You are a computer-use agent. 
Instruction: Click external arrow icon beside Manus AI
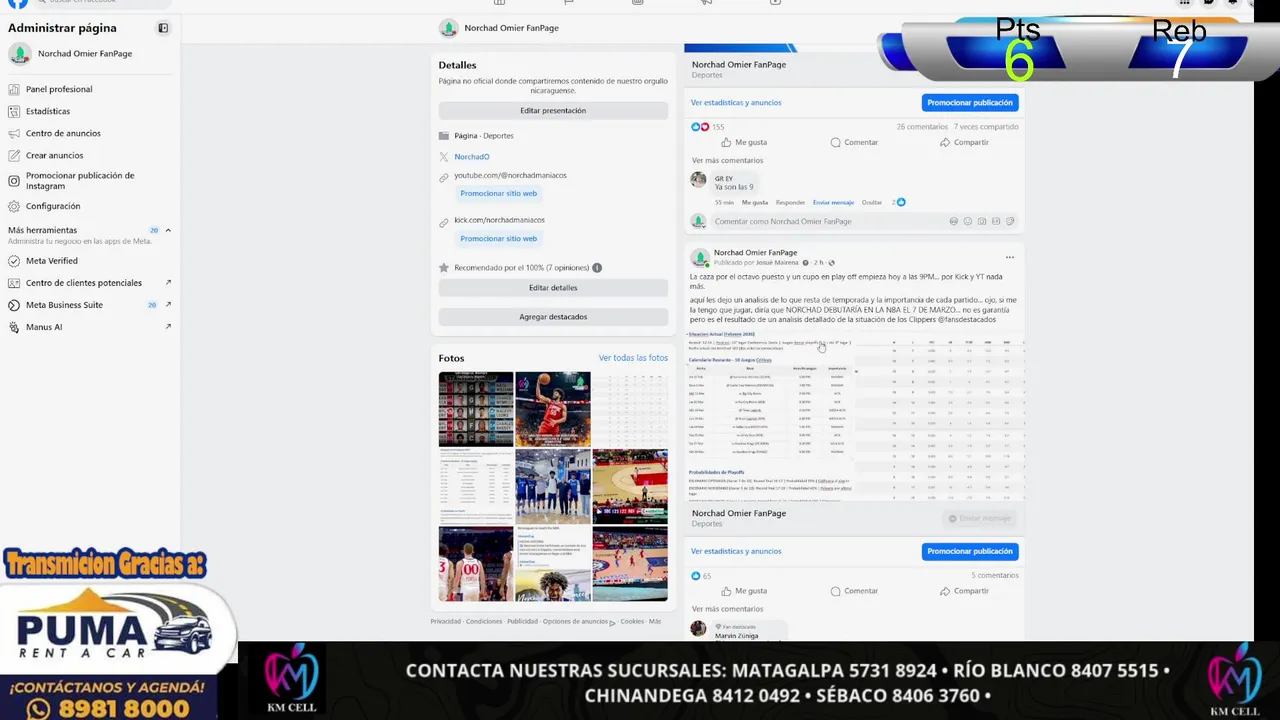pos(168,327)
